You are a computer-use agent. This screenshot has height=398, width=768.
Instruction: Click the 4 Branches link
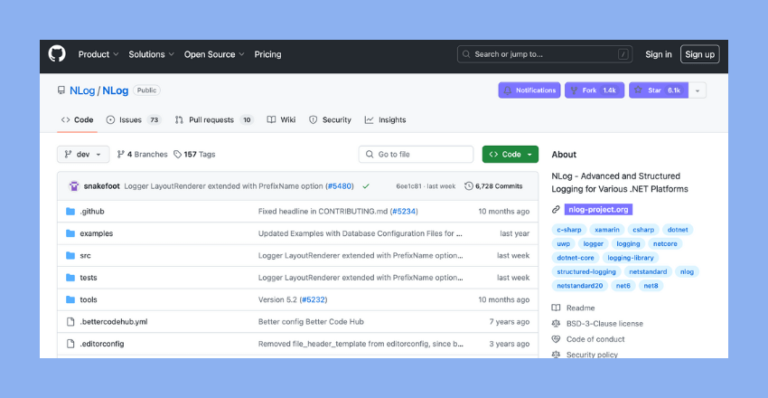click(142, 154)
